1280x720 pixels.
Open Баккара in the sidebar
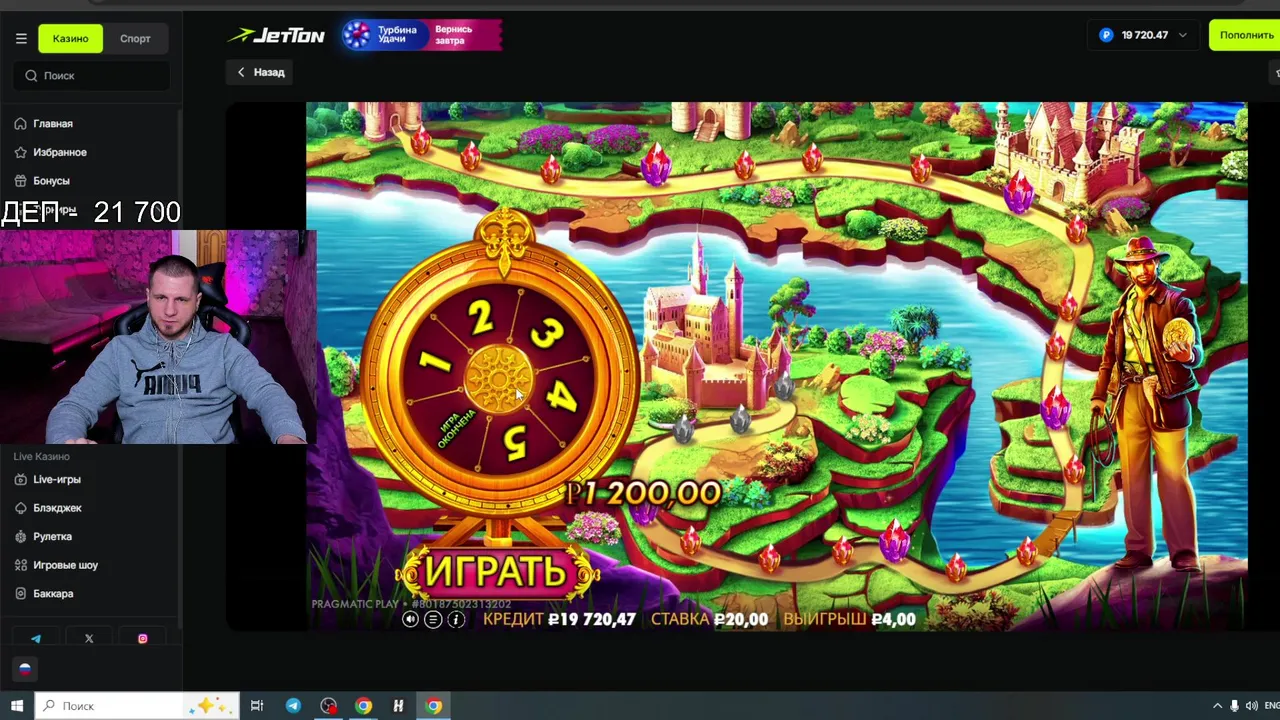pos(53,594)
